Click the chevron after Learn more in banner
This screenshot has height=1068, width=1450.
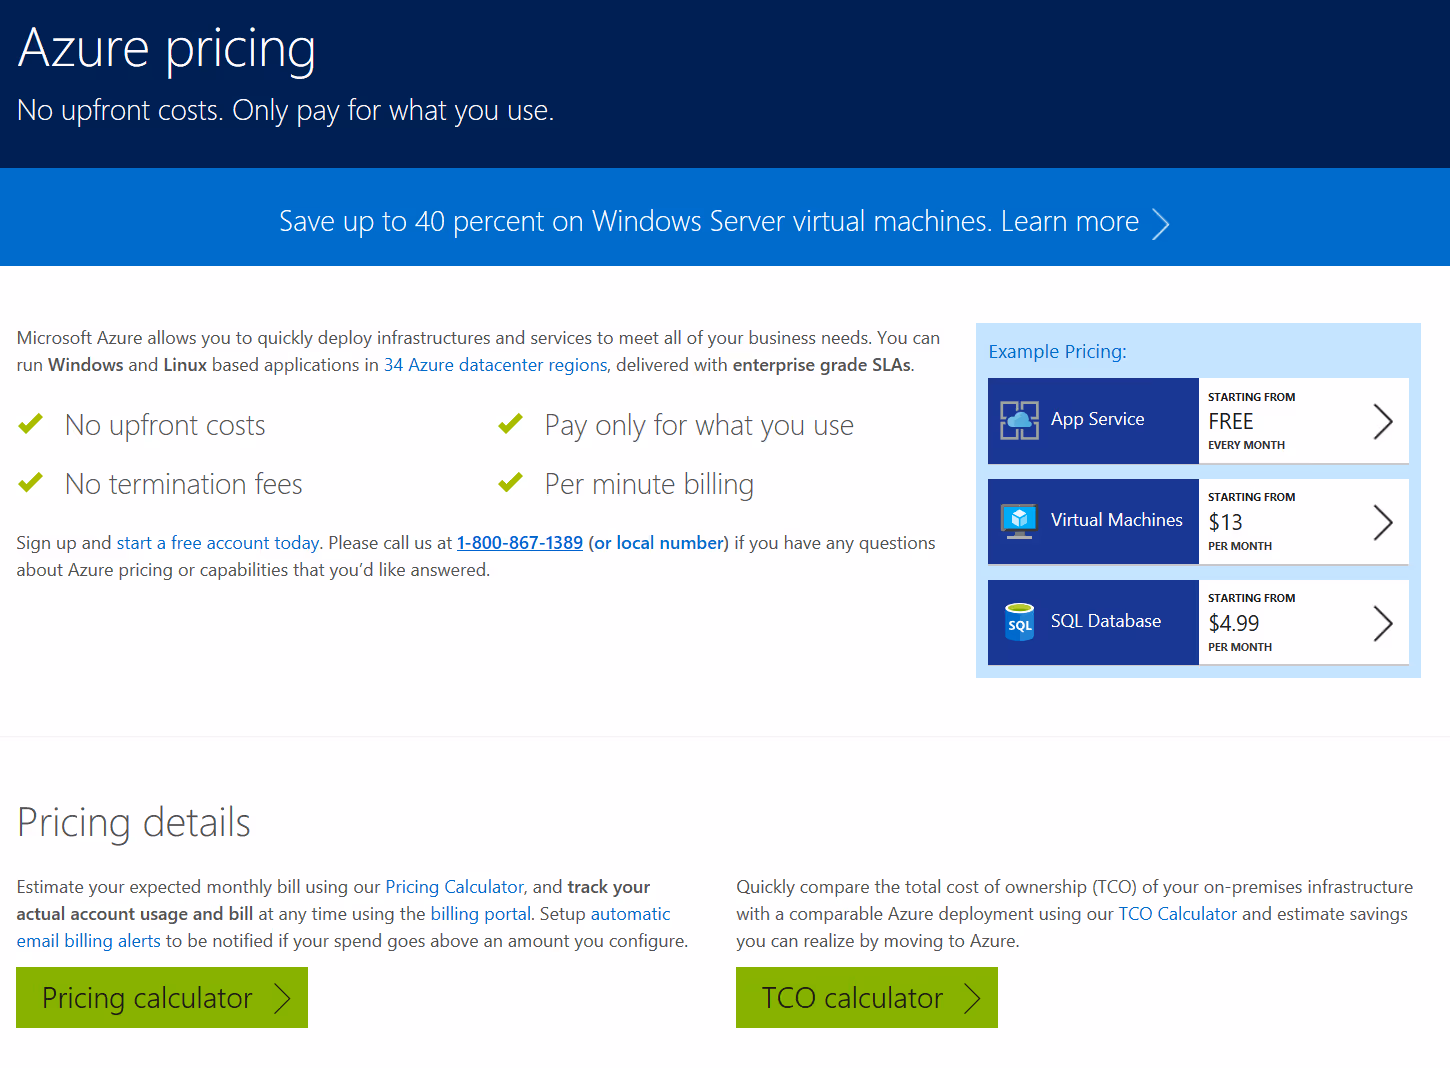tap(1161, 223)
